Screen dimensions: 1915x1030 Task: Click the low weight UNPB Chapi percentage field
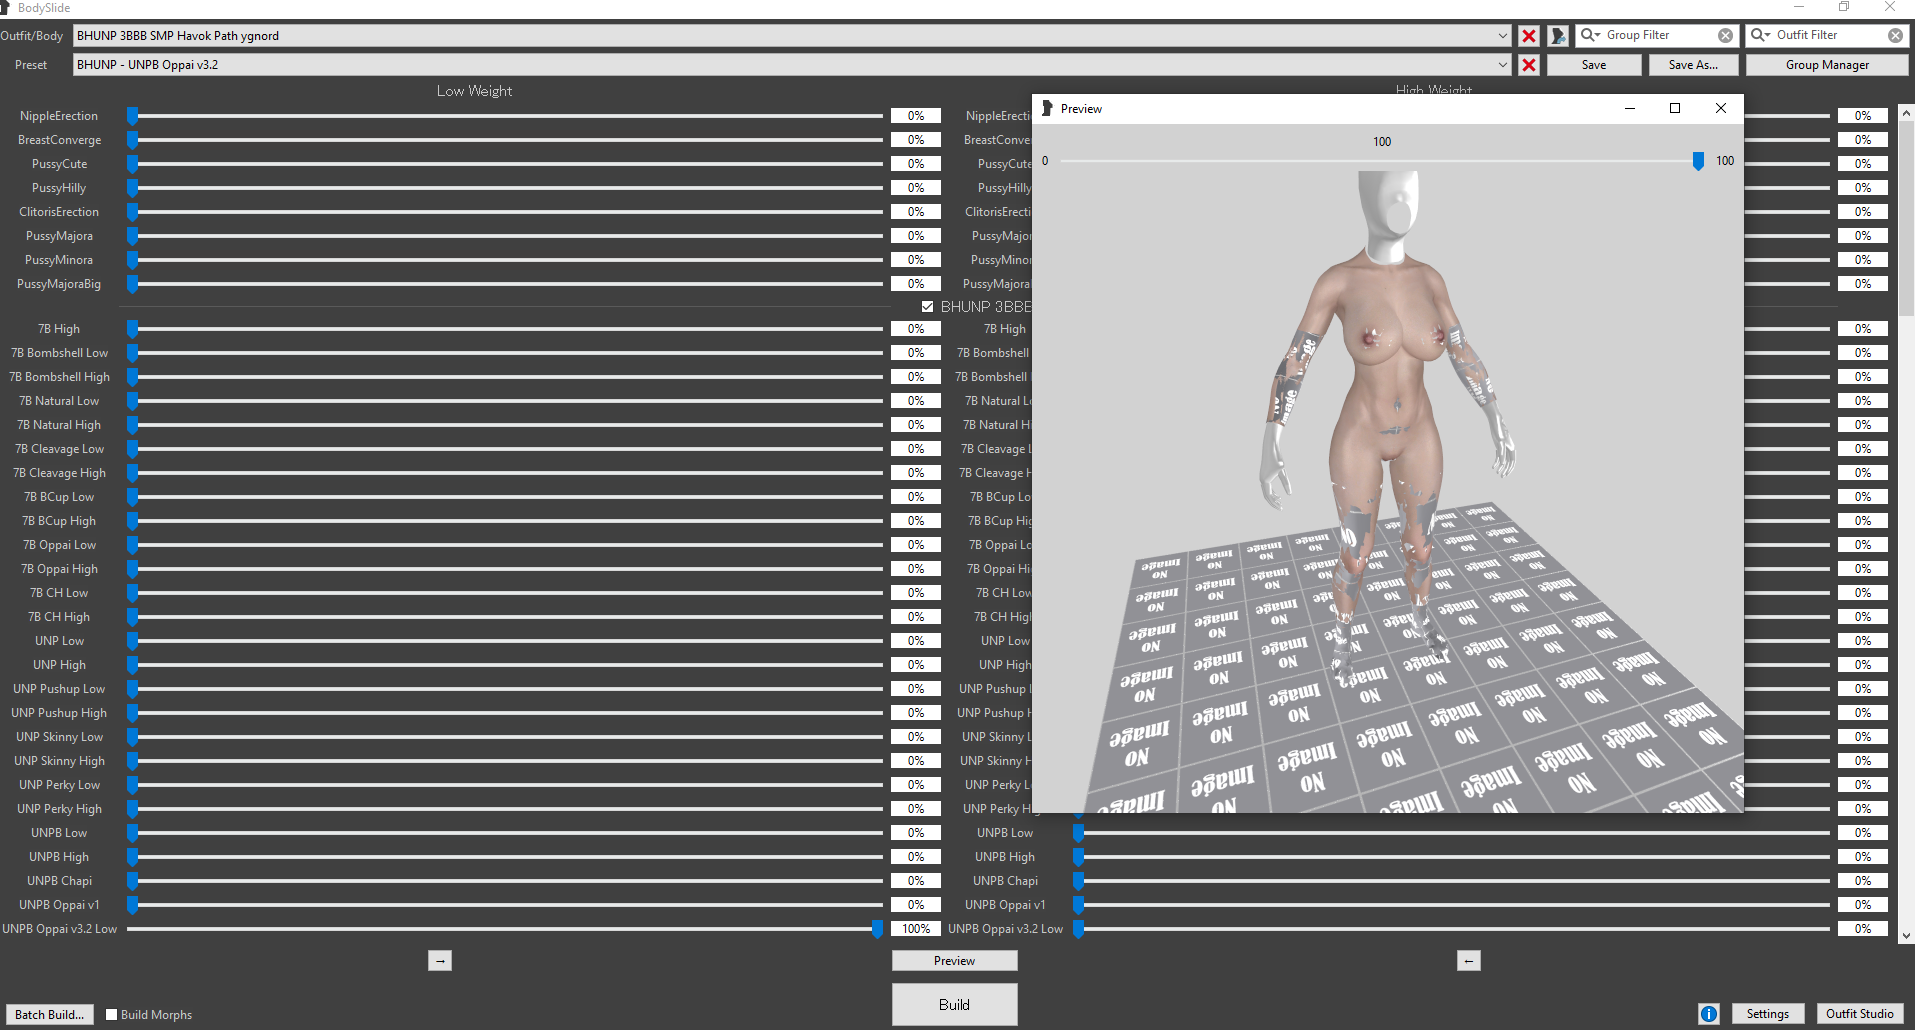click(x=916, y=881)
